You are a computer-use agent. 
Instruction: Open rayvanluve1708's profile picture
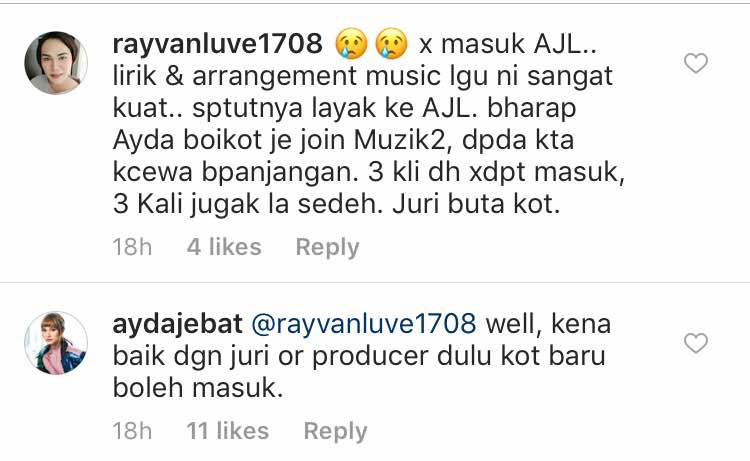click(56, 63)
